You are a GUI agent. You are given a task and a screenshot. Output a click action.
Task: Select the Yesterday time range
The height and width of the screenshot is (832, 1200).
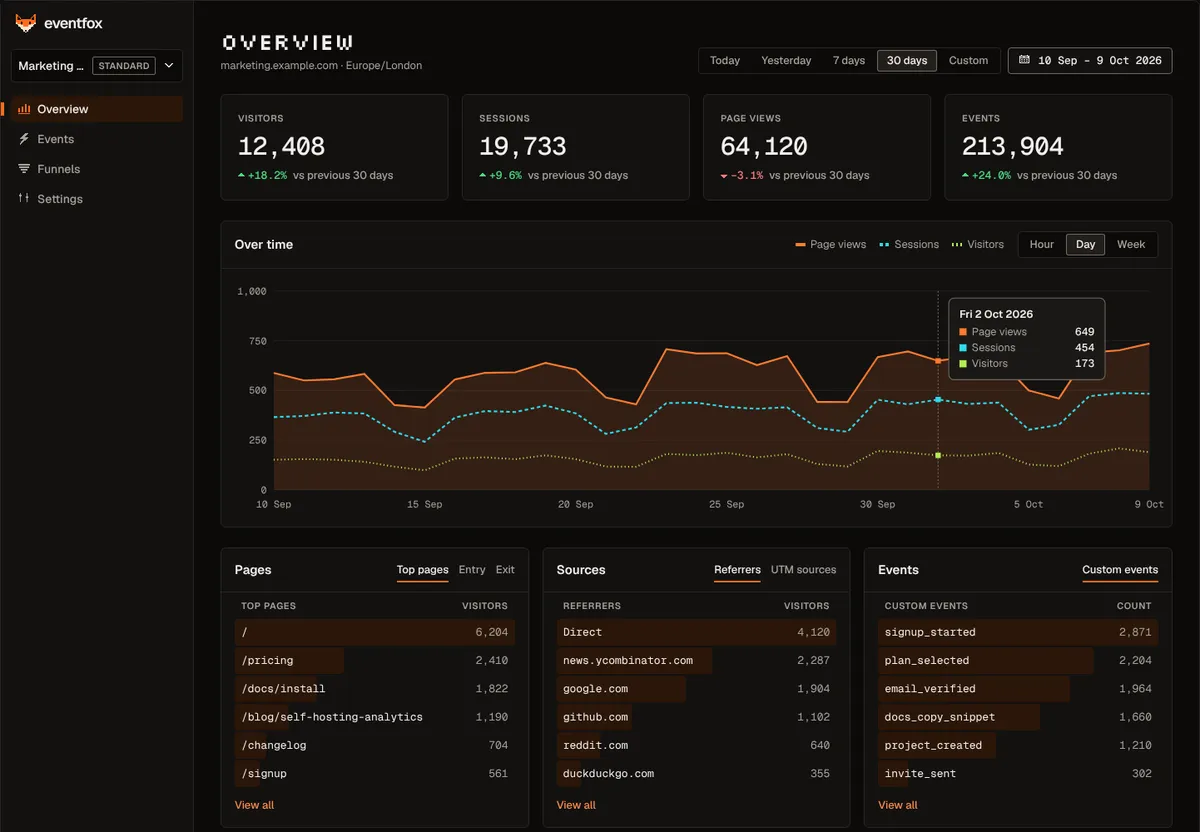pyautogui.click(x=786, y=60)
